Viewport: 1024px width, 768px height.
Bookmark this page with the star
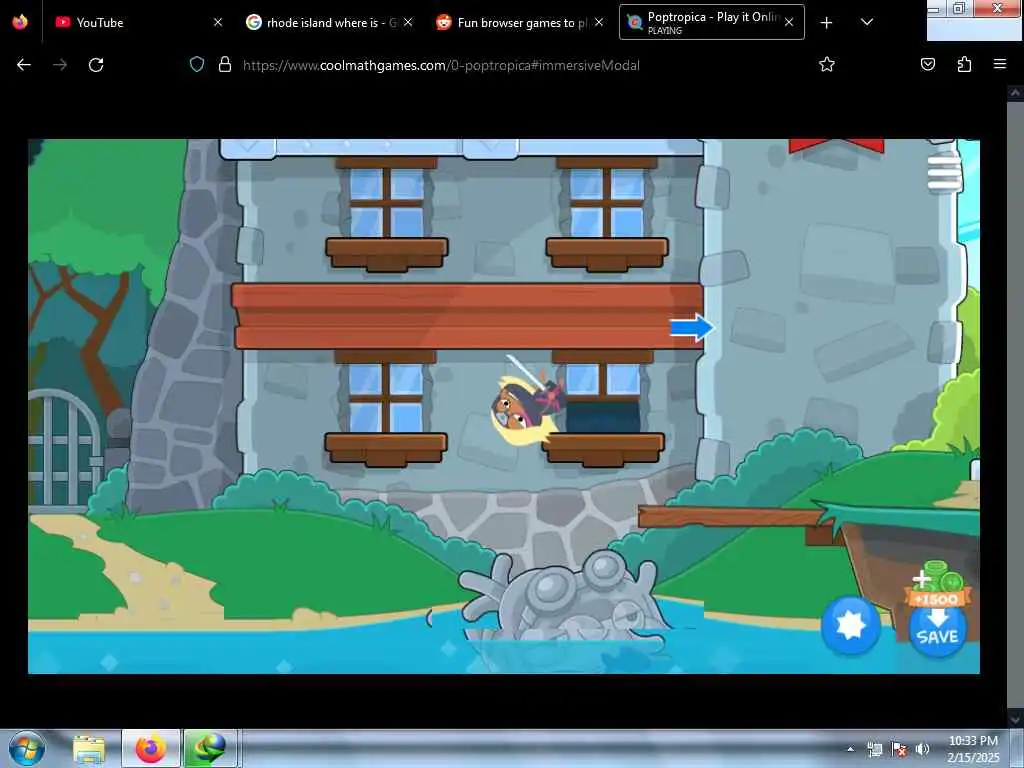click(827, 65)
